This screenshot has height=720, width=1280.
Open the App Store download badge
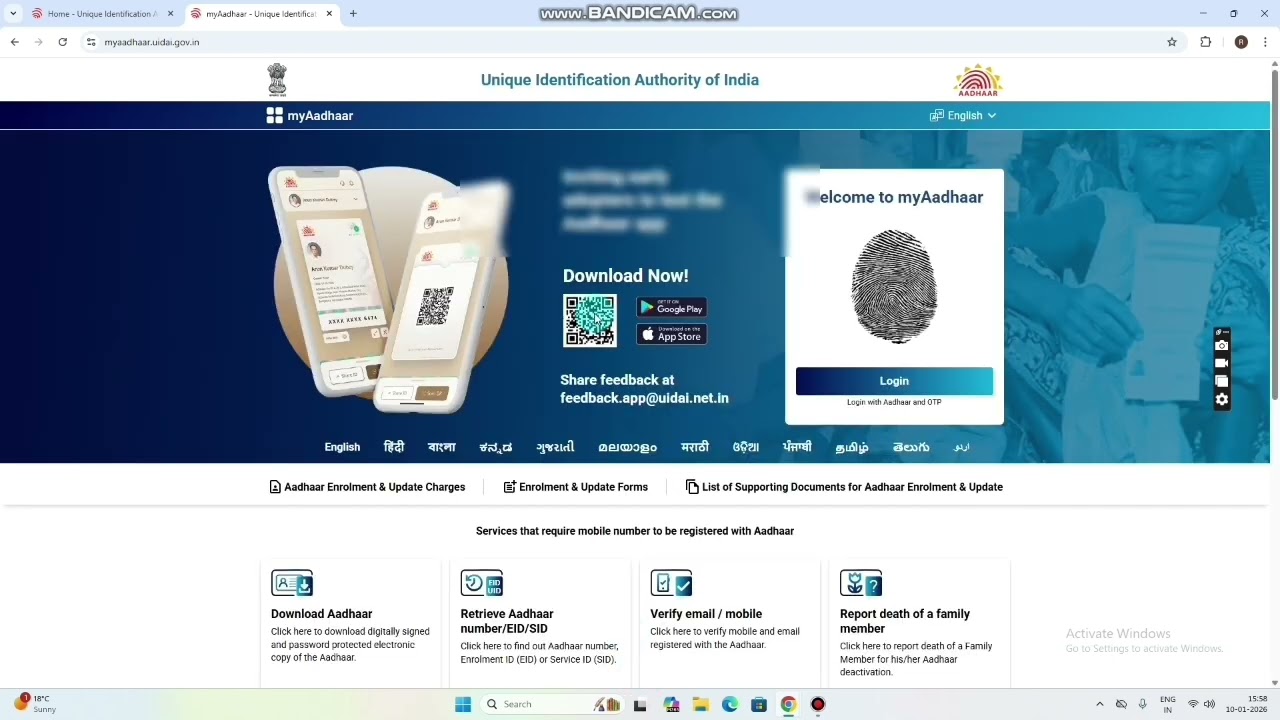[672, 334]
